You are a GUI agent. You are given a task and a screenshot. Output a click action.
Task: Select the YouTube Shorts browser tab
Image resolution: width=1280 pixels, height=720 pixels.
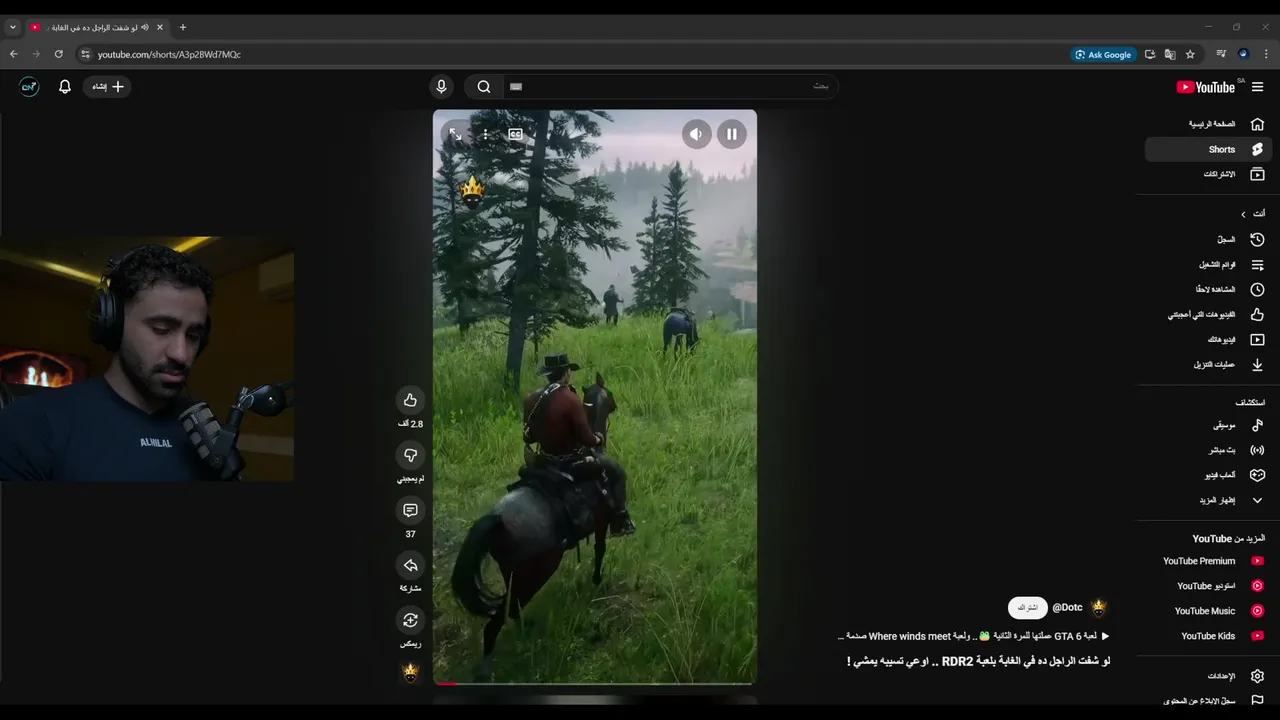(97, 27)
